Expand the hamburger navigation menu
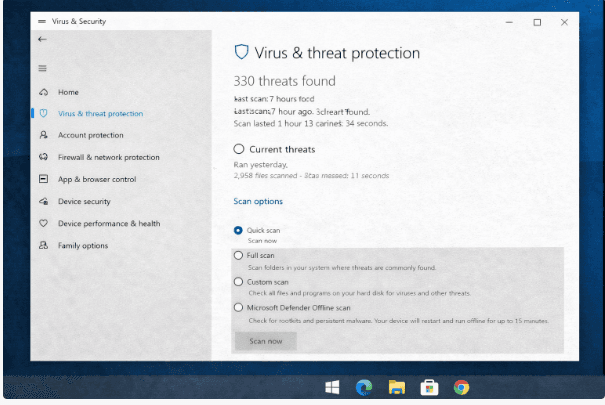 pos(42,68)
